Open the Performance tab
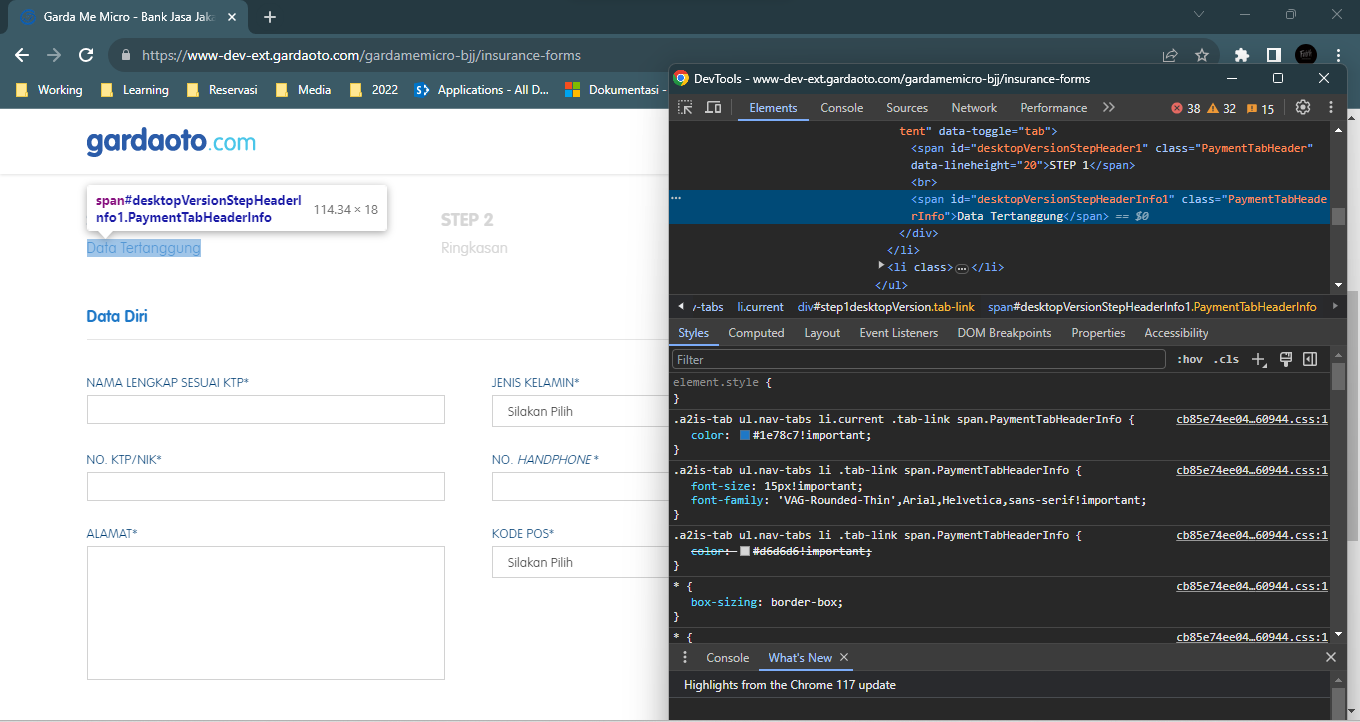This screenshot has width=1360, height=722. click(x=1053, y=108)
